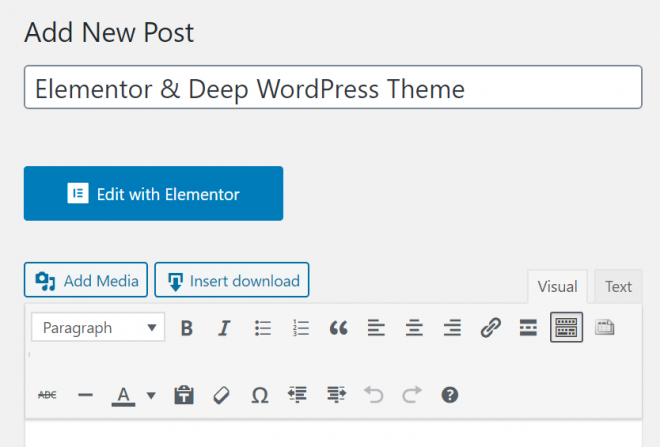Apply the text color
The image size is (660, 447).
[x=123, y=396]
